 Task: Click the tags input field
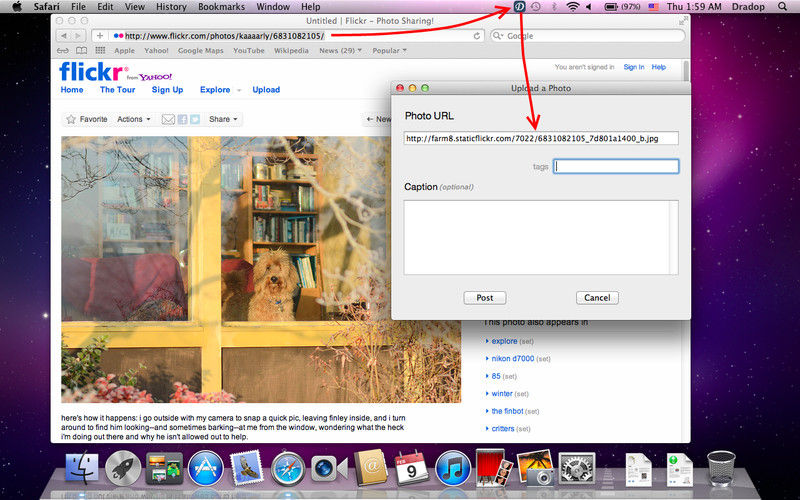616,166
